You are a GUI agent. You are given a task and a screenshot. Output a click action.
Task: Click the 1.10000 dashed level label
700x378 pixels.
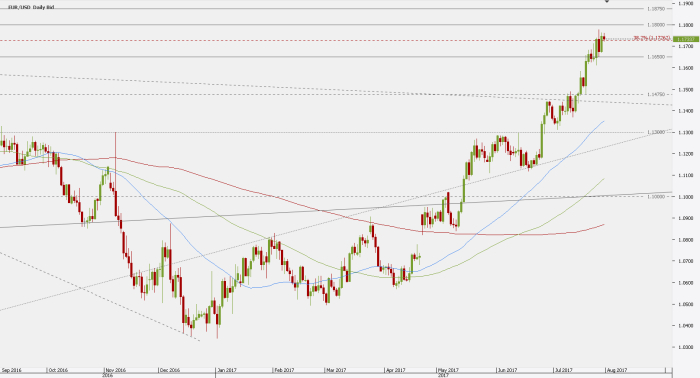click(x=656, y=196)
